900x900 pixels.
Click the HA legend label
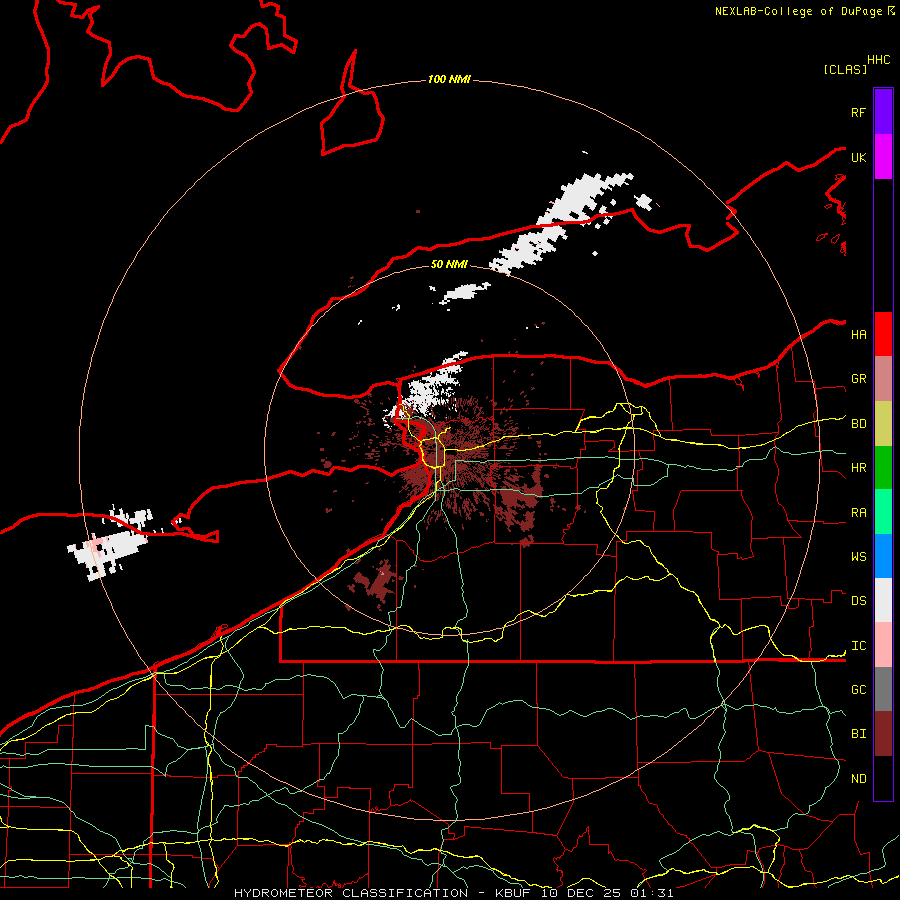858,335
